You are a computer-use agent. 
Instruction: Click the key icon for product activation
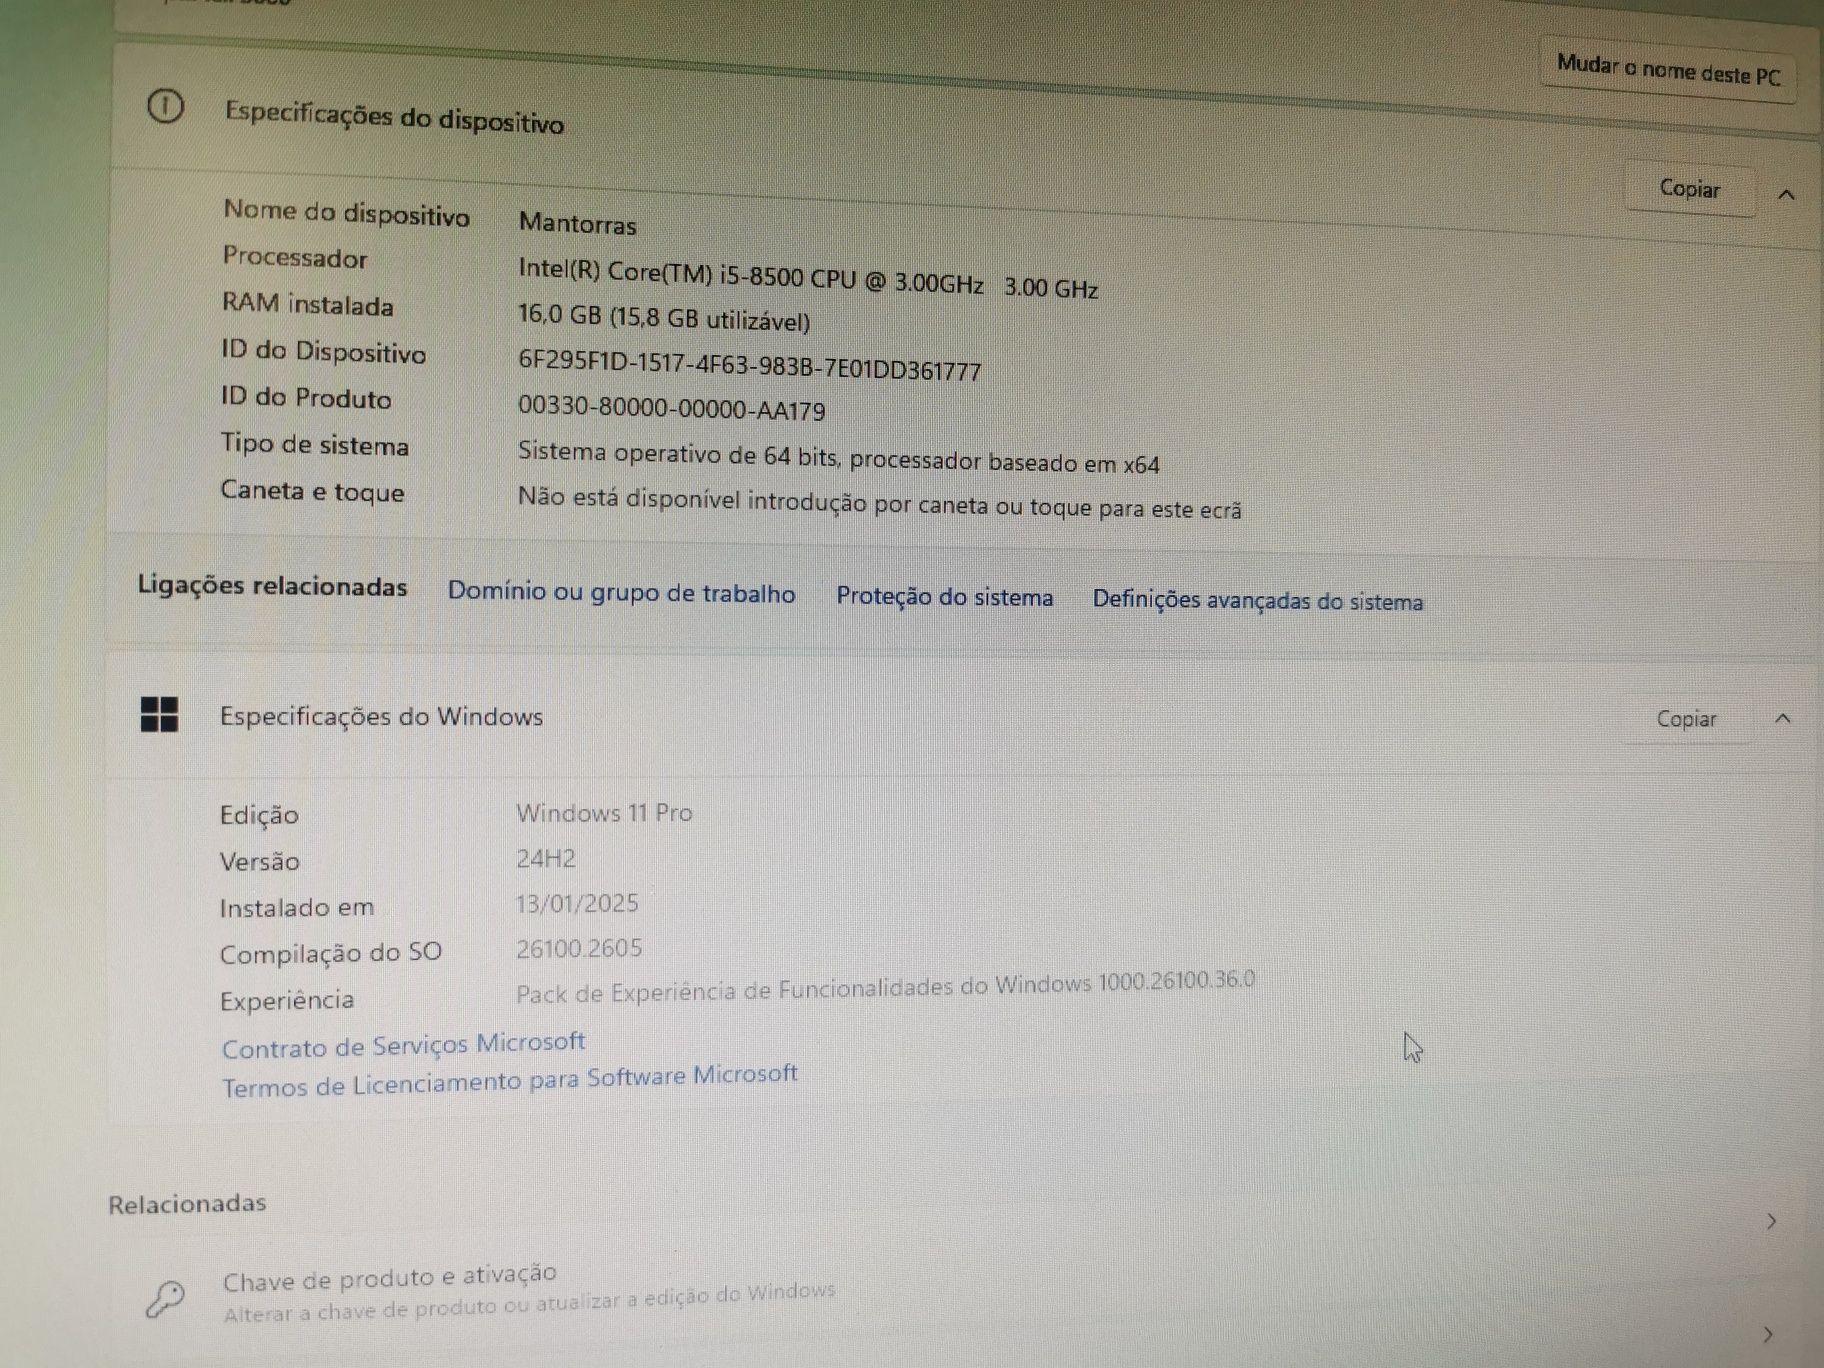(165, 1298)
